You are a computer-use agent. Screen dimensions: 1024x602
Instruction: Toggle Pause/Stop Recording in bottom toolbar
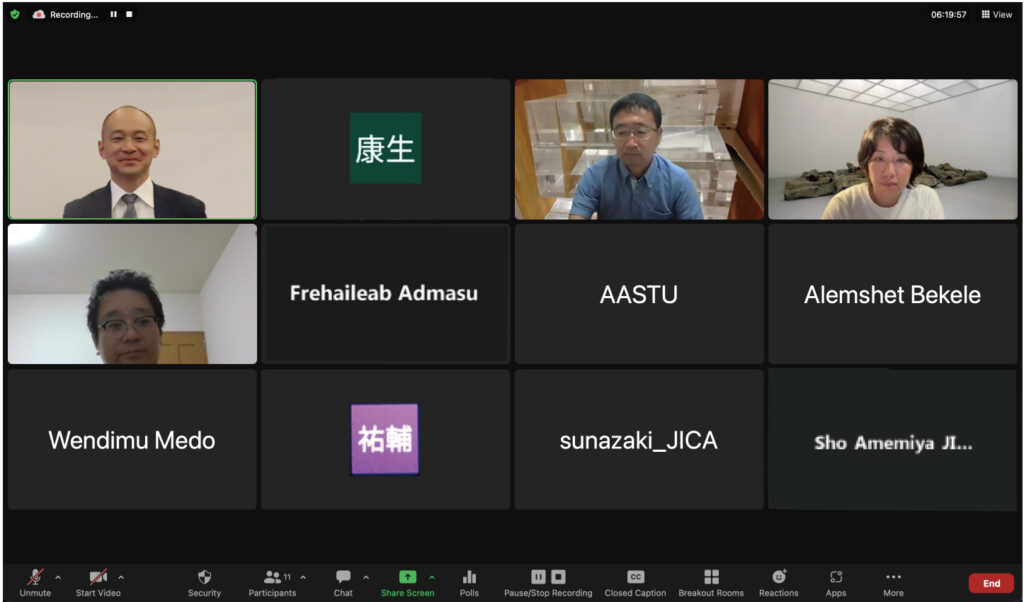(548, 578)
